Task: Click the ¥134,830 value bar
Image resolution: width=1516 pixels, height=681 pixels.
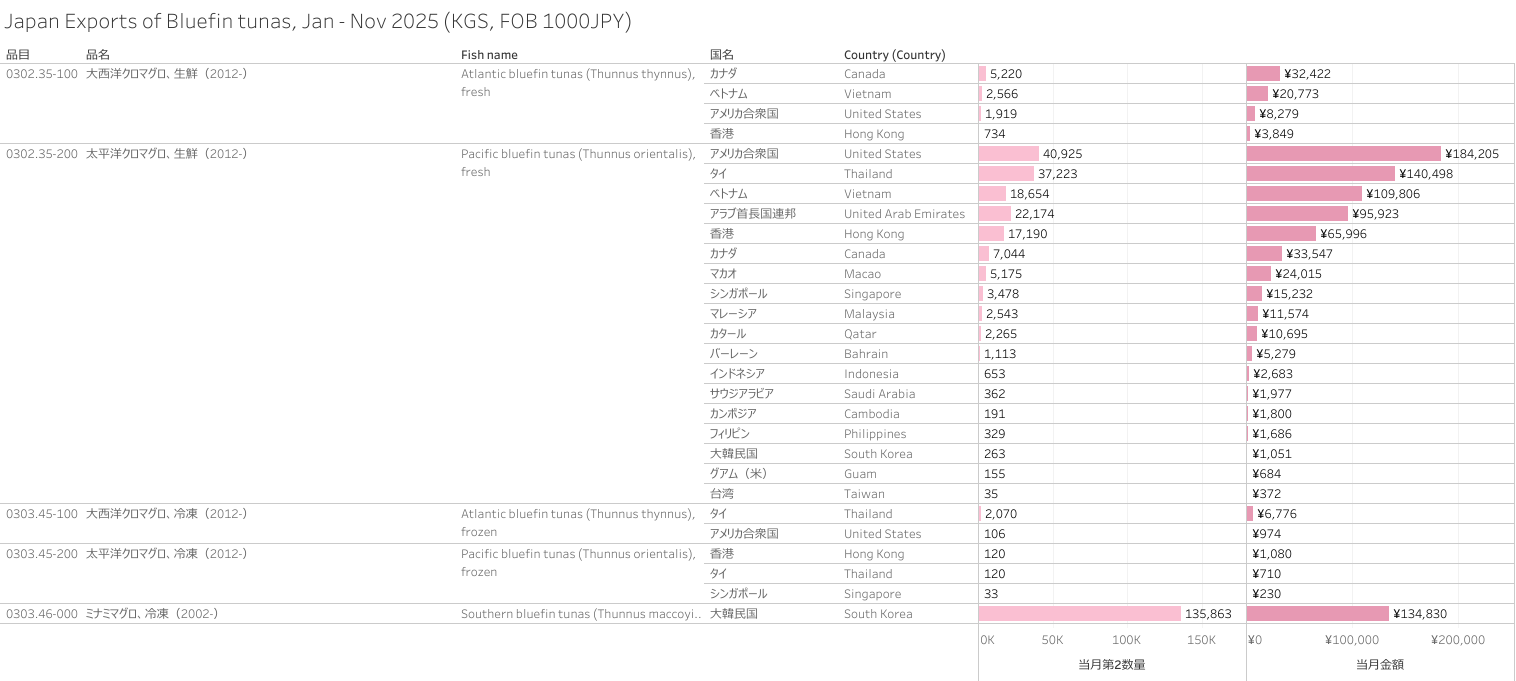Action: click(x=1317, y=614)
